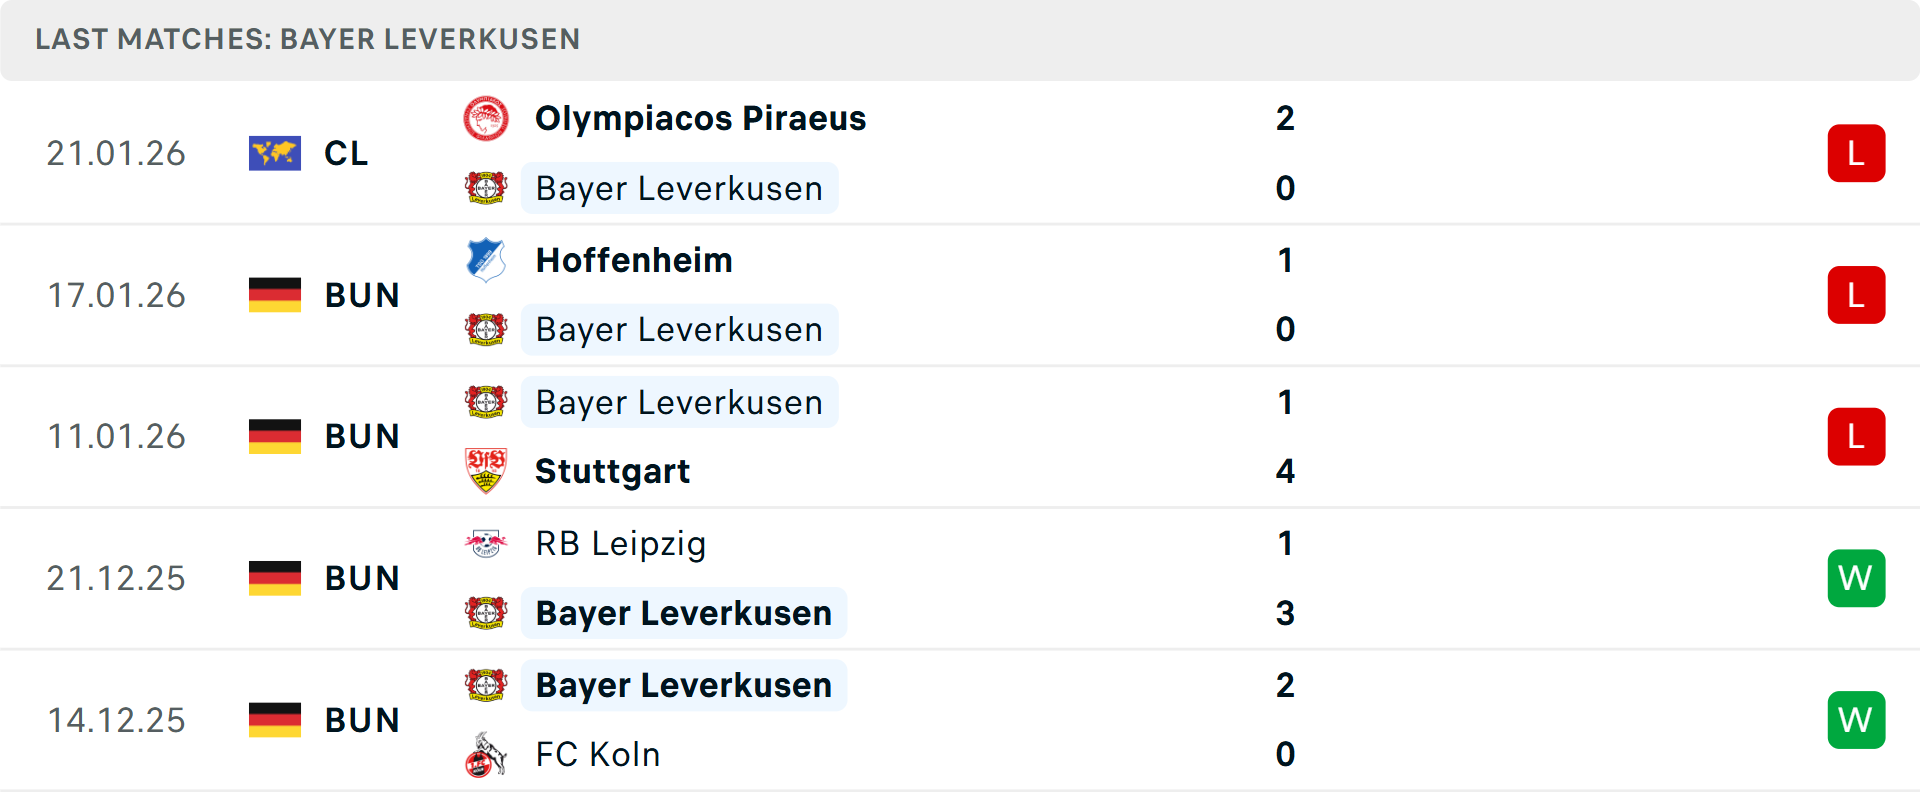This screenshot has width=1920, height=792.
Task: Open the RB Leipzig team link
Action: click(x=620, y=543)
